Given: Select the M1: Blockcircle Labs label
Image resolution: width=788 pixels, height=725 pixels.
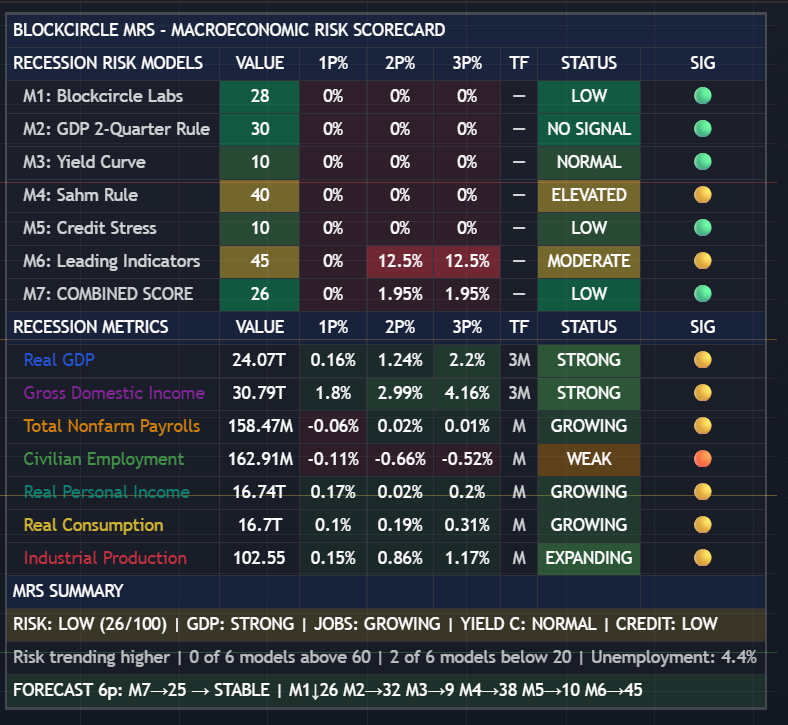Looking at the screenshot, I should click(103, 95).
